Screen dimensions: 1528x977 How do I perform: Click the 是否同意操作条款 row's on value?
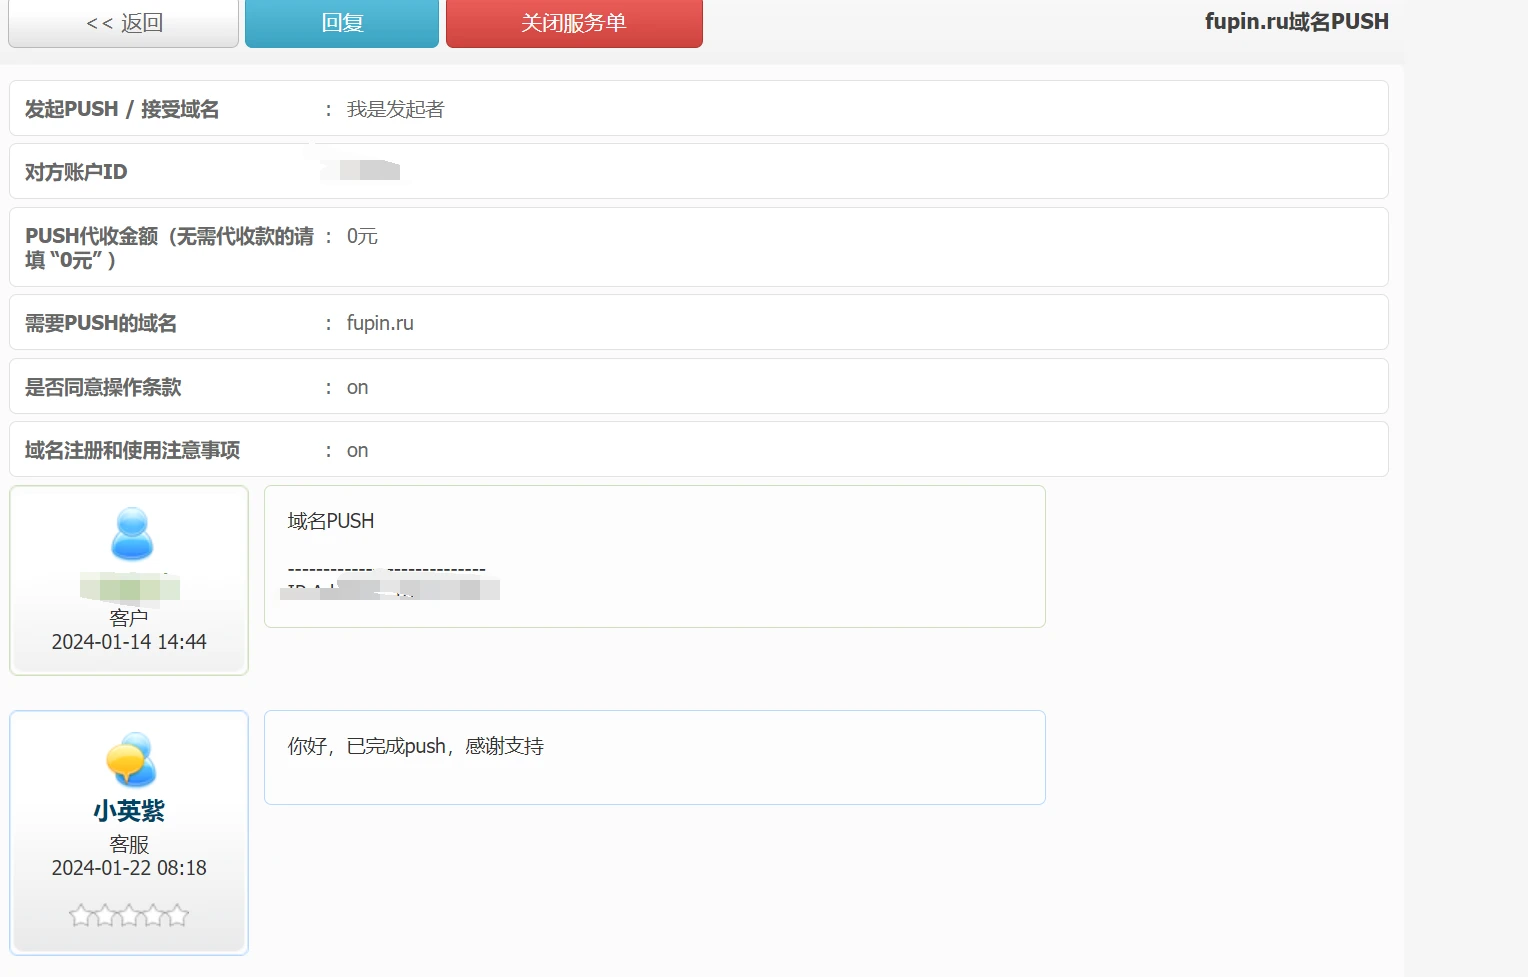click(357, 387)
